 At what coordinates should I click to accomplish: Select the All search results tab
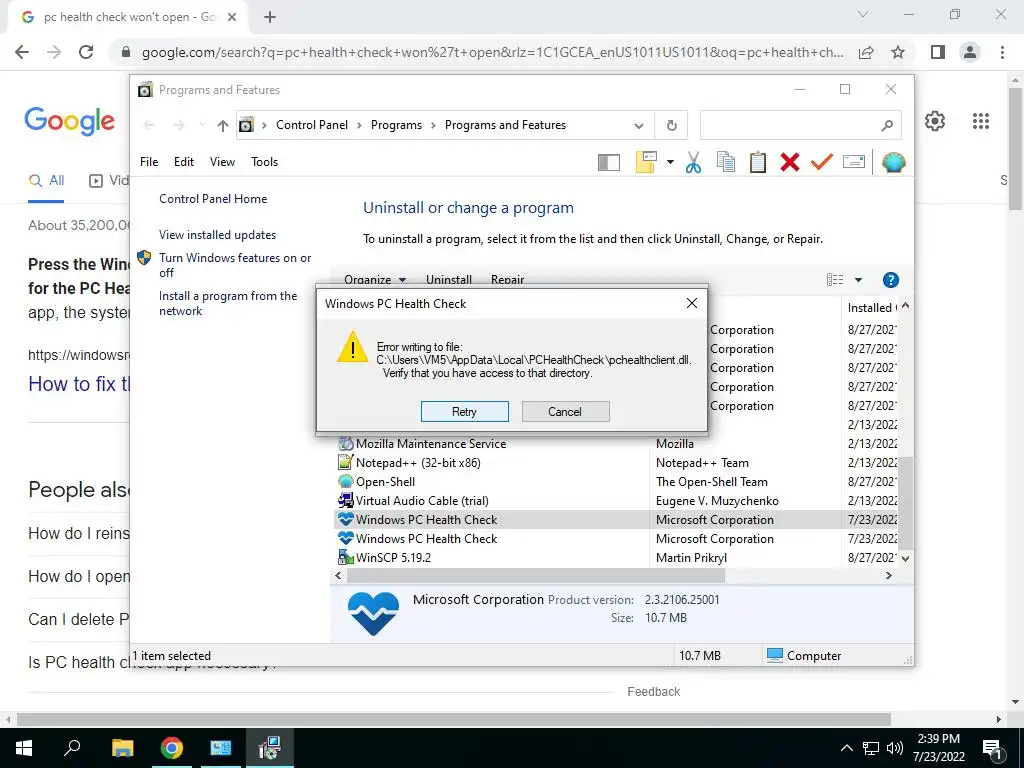[46, 180]
